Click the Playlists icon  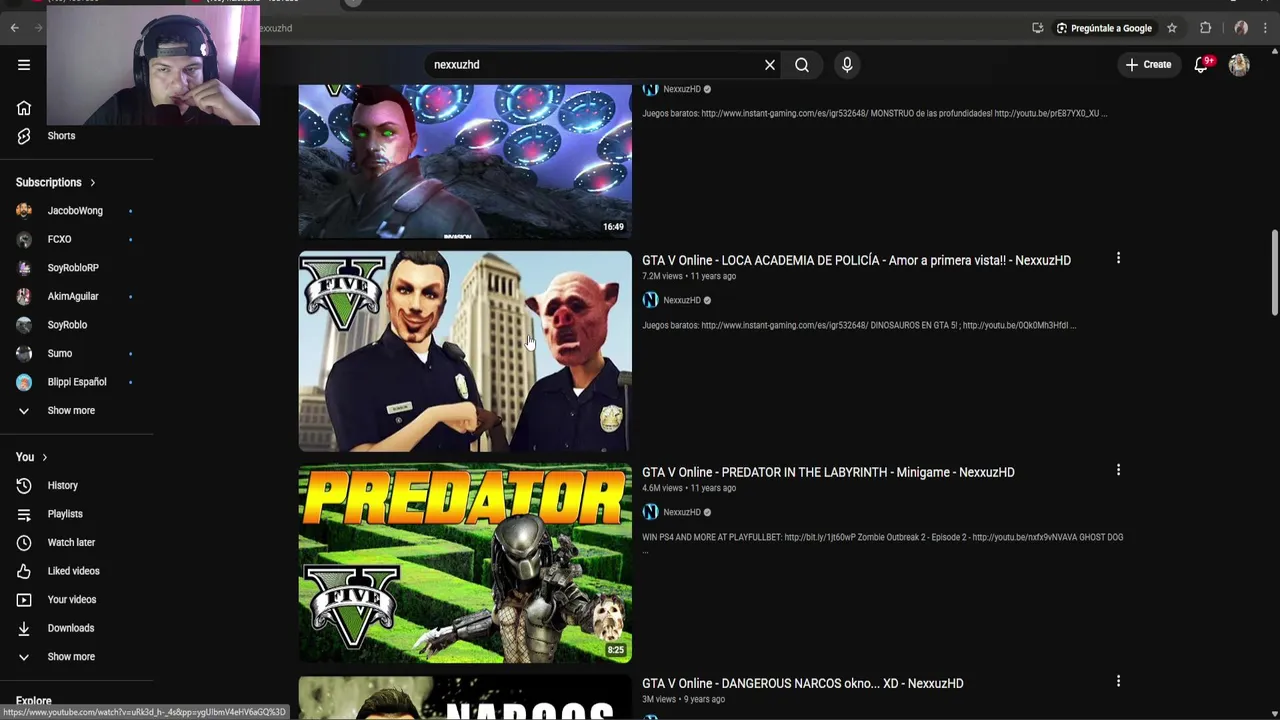tap(24, 514)
